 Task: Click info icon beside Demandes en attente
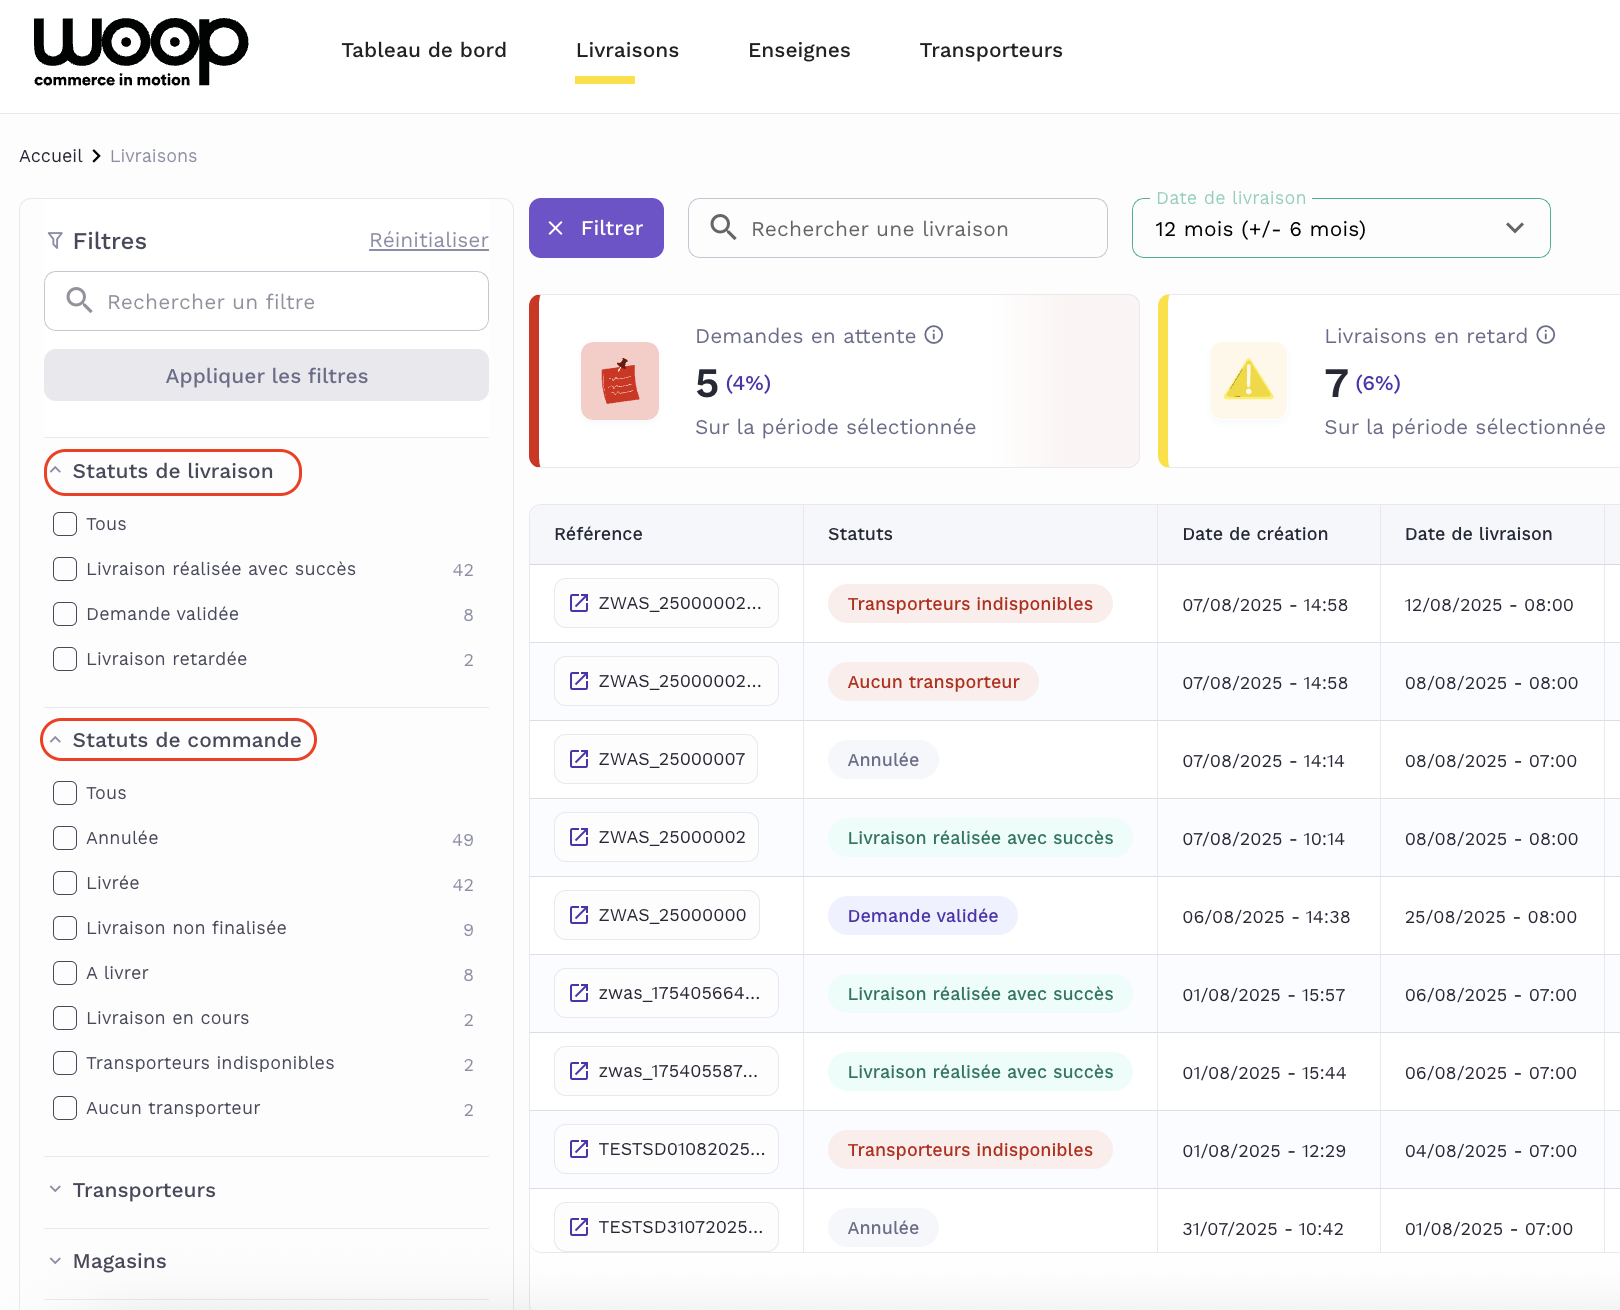pos(934,335)
